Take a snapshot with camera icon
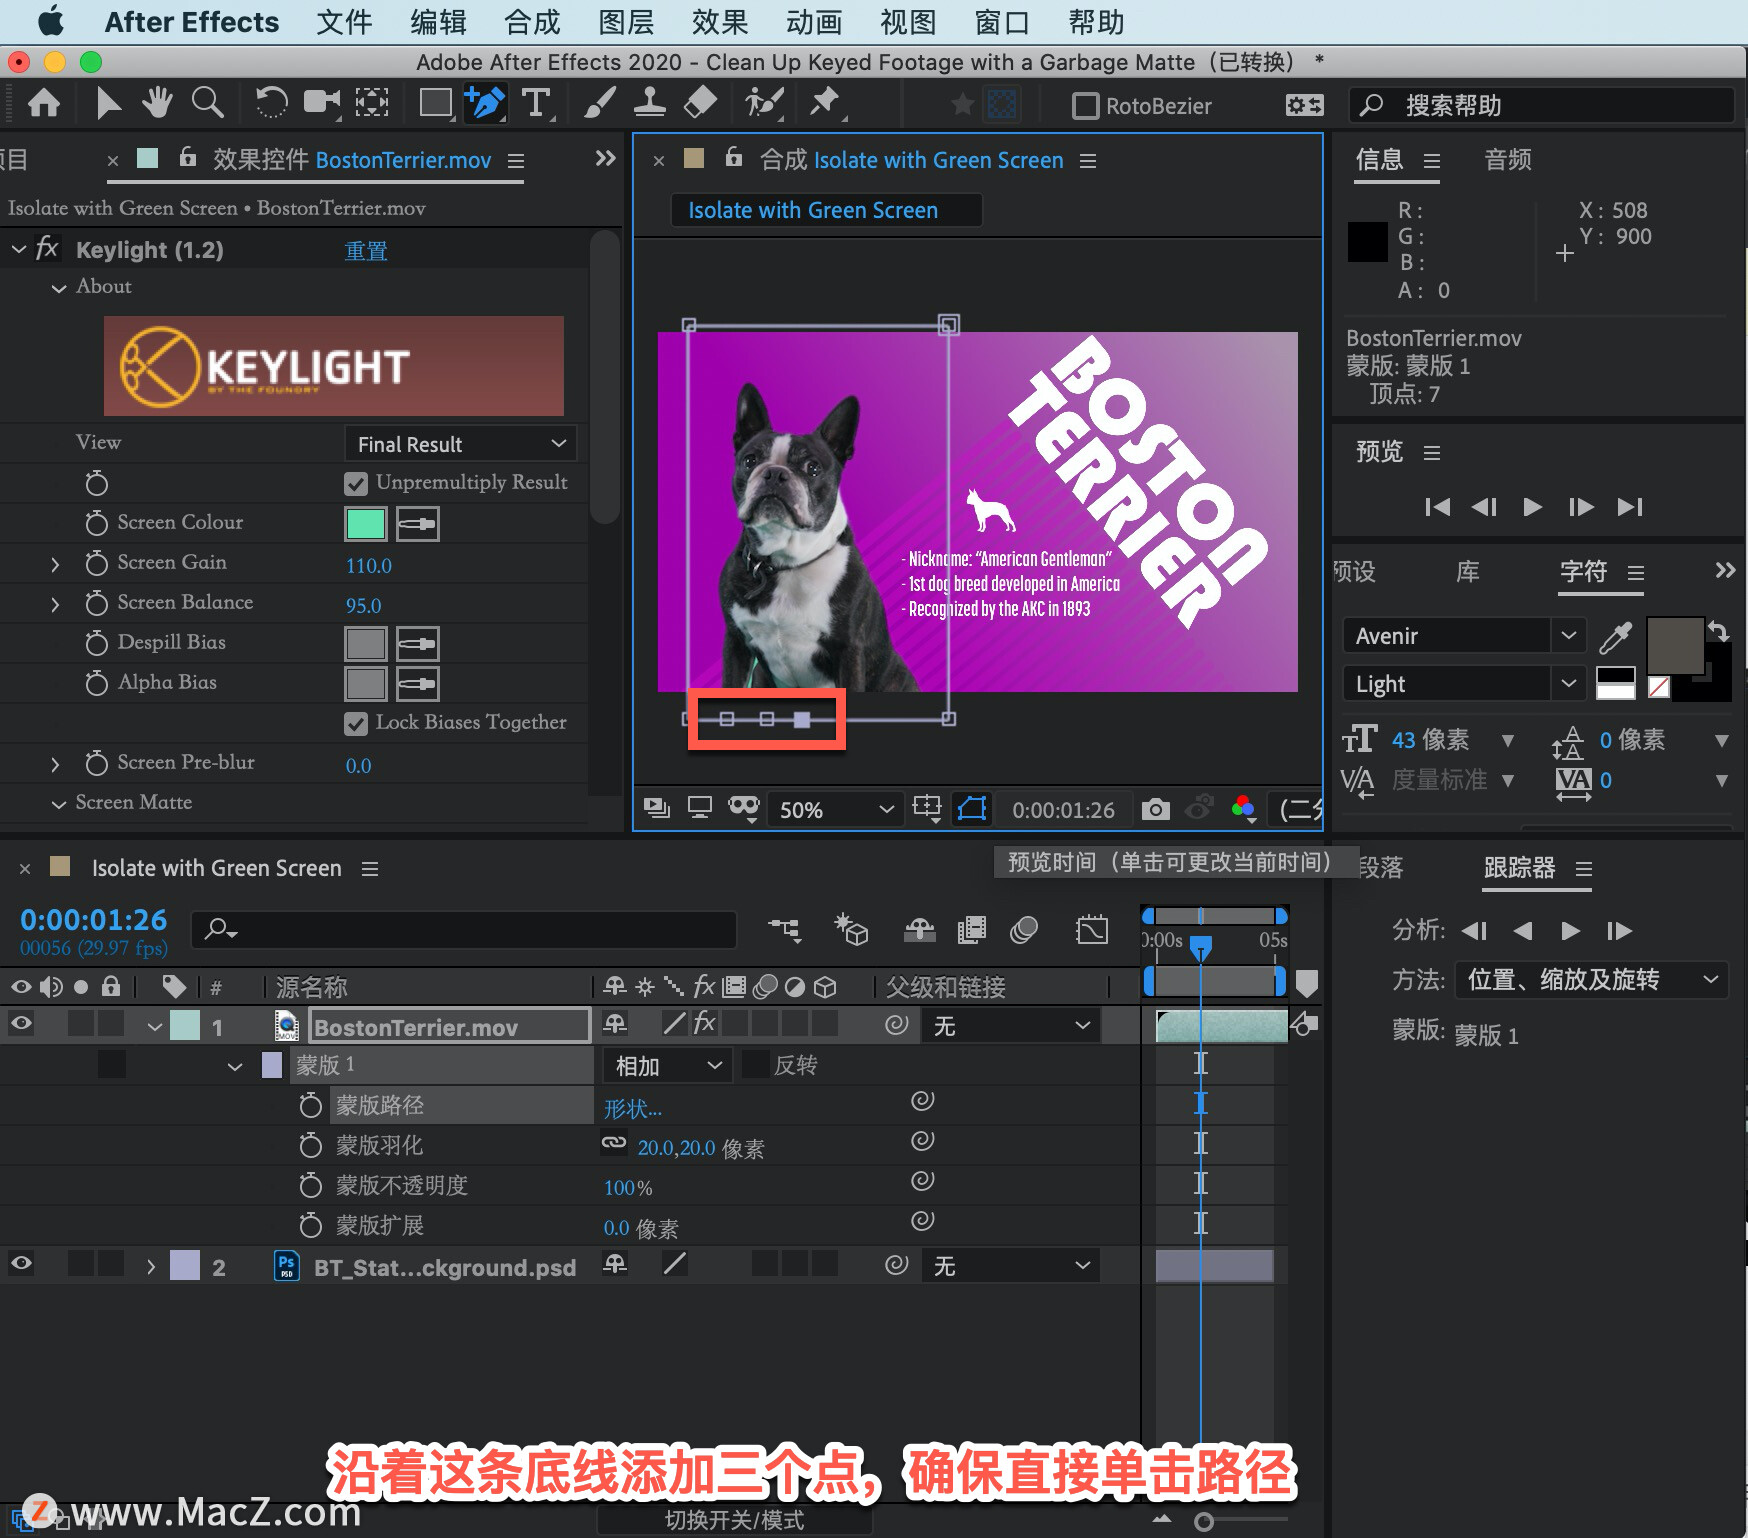 (x=1155, y=809)
